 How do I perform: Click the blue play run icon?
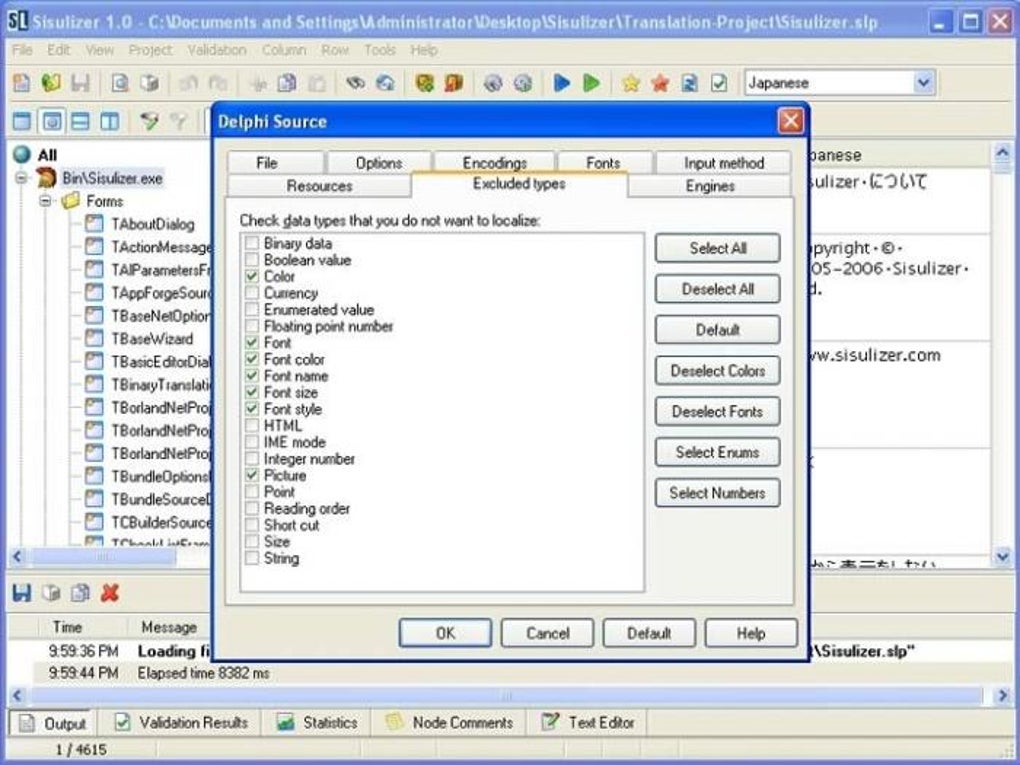point(561,83)
